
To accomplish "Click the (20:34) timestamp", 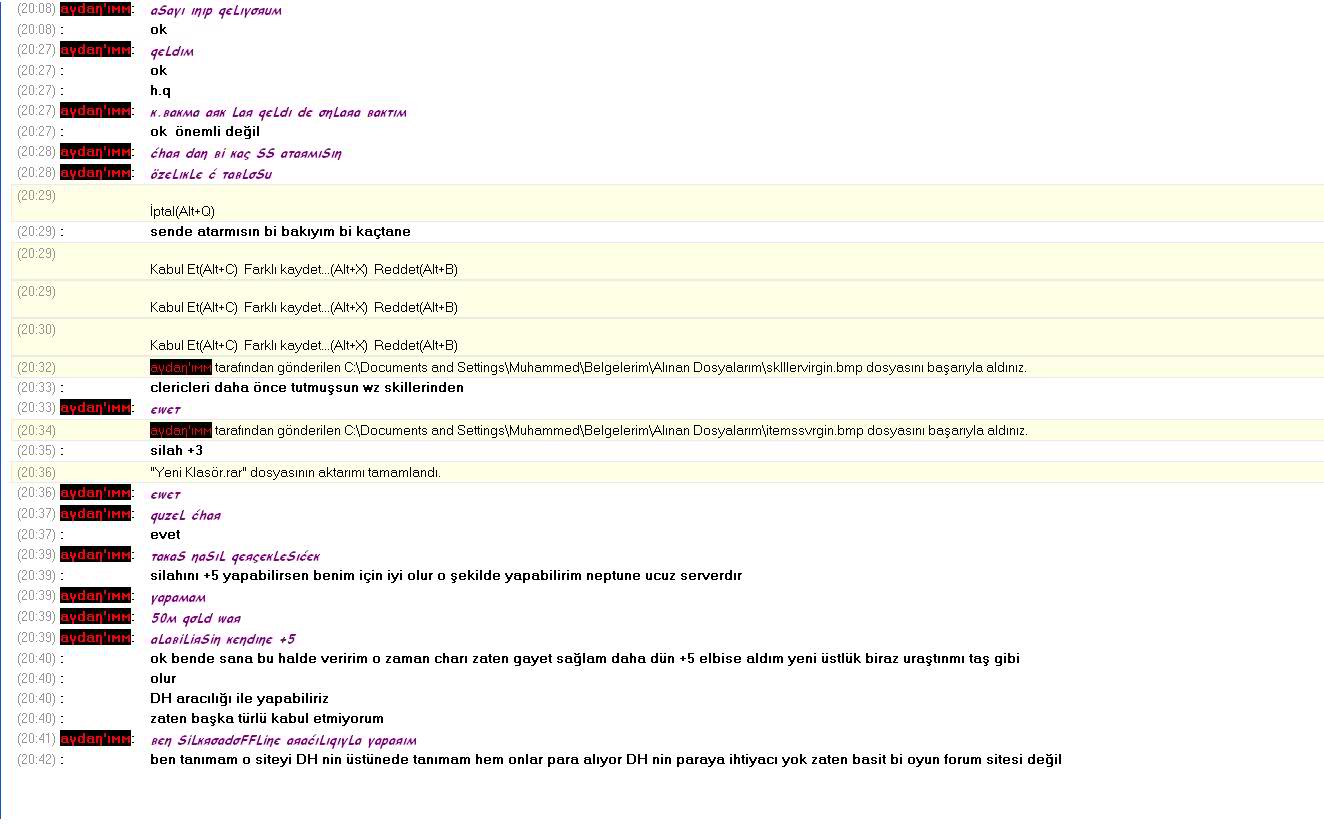I will [x=36, y=431].
